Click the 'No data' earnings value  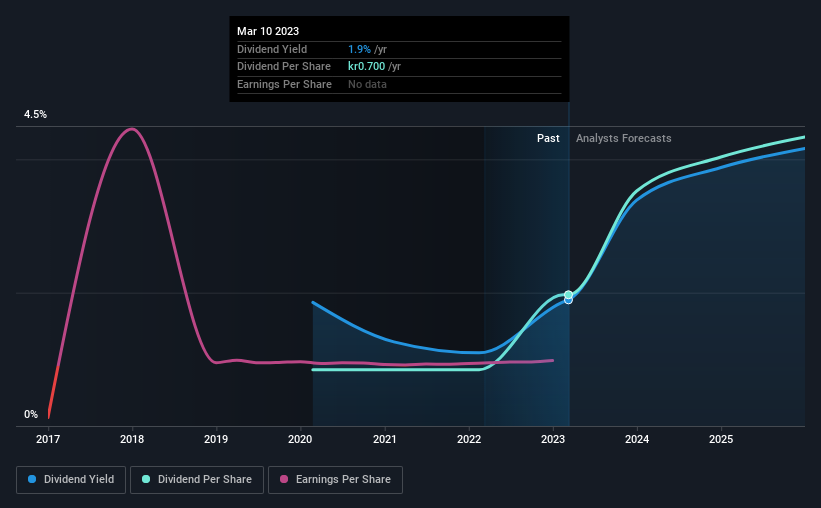tap(368, 84)
